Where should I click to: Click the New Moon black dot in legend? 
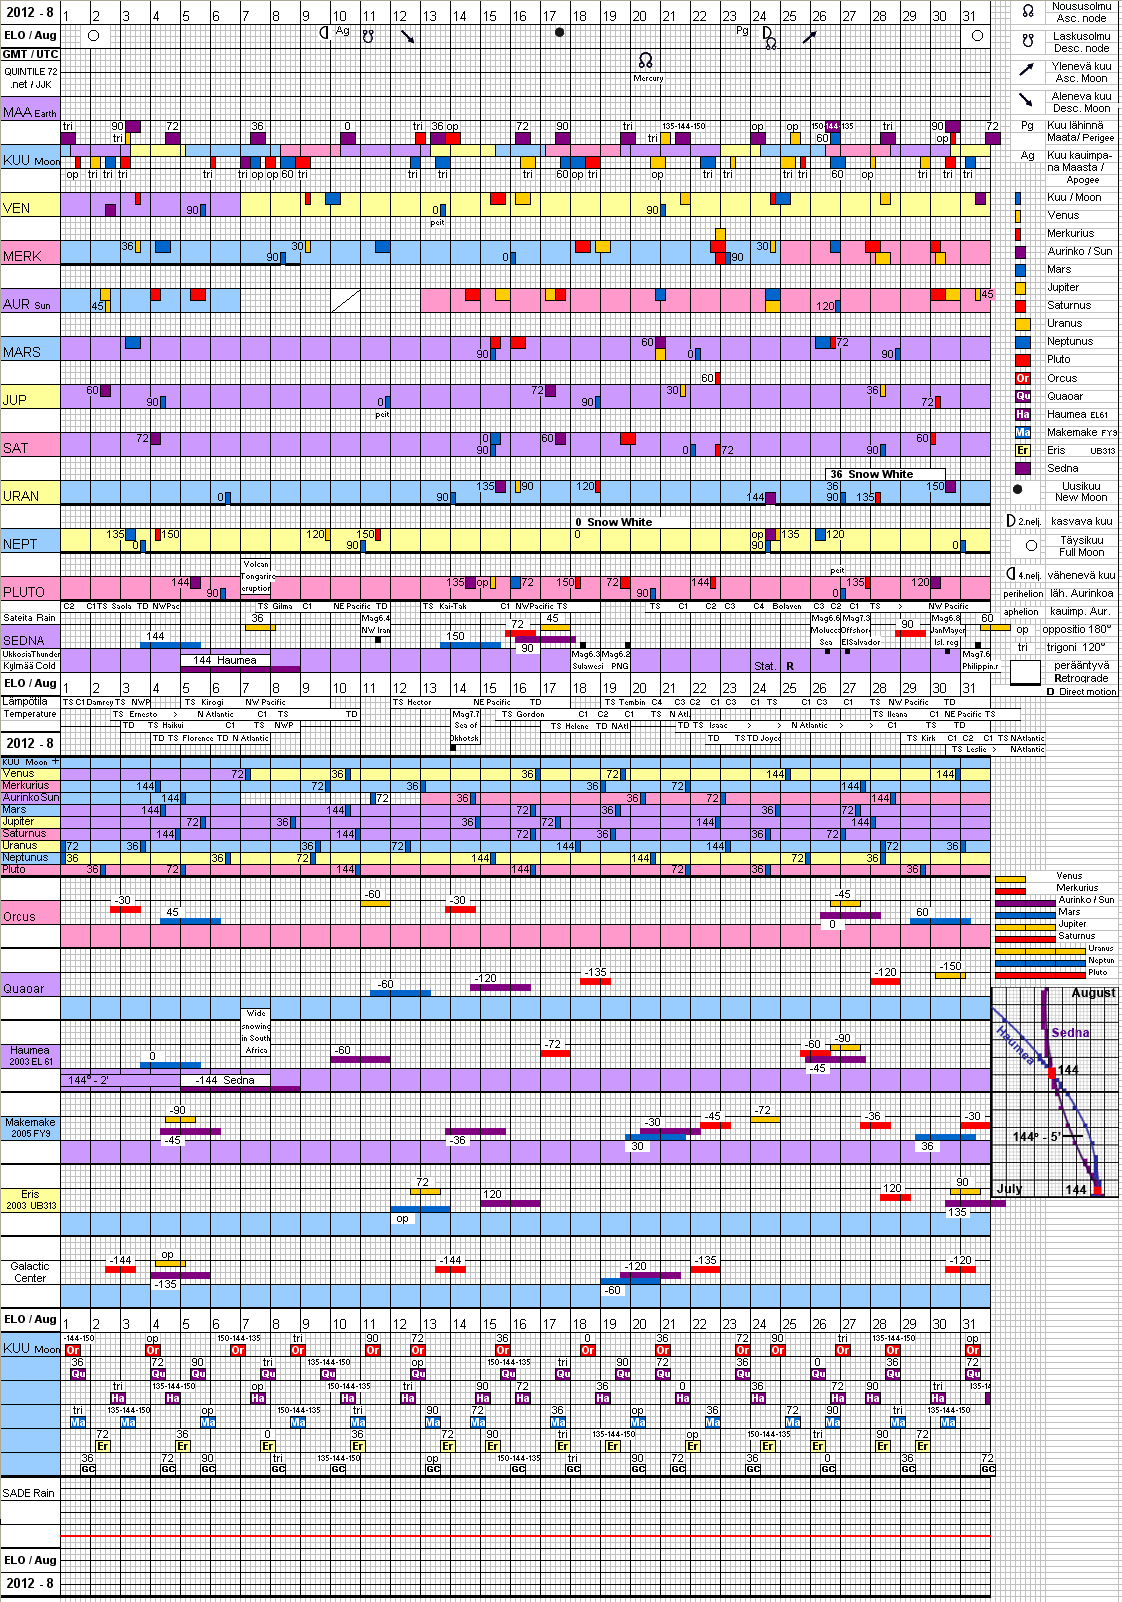(1018, 490)
